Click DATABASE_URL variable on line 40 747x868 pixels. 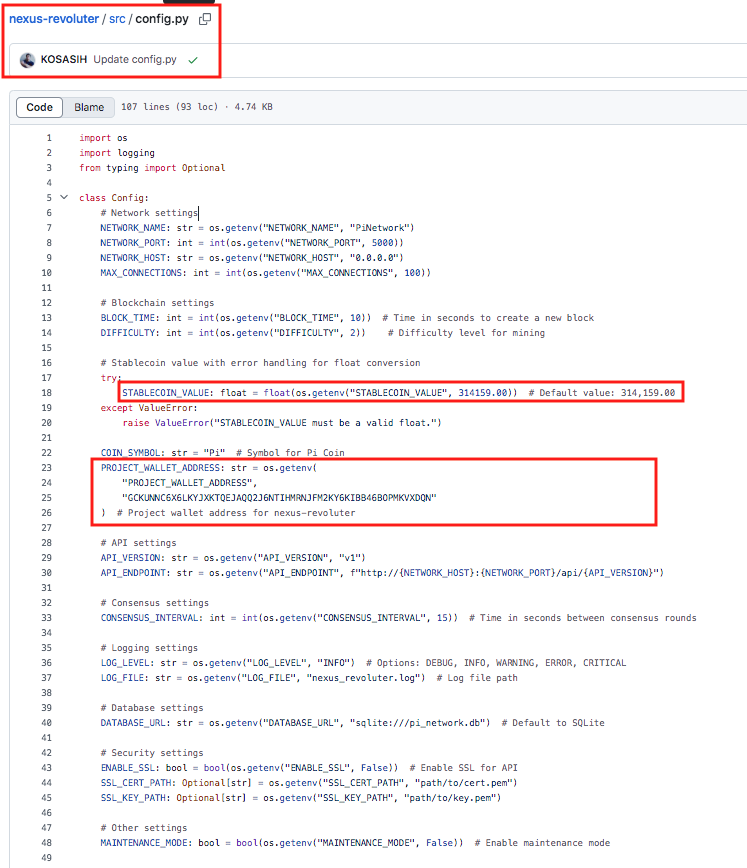click(x=133, y=722)
